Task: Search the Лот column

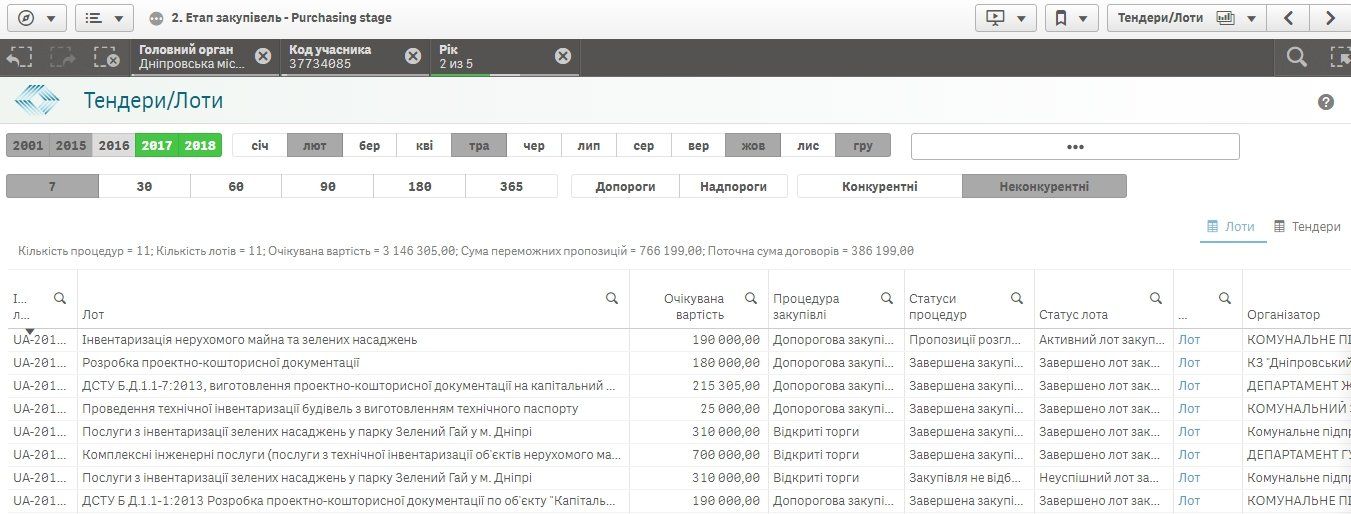Action: point(612,298)
